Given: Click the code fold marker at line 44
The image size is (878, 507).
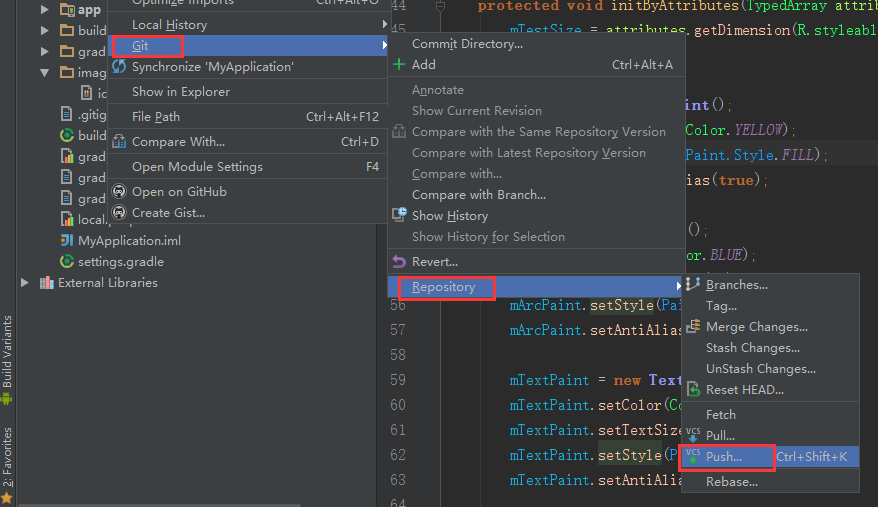Looking at the screenshot, I should pyautogui.click(x=441, y=6).
